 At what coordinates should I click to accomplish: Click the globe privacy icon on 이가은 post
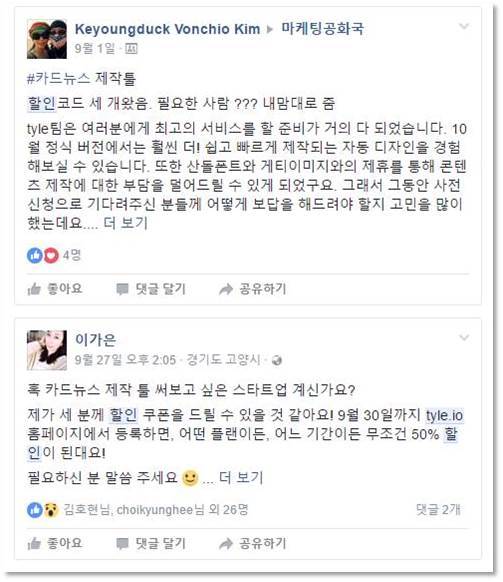277,360
